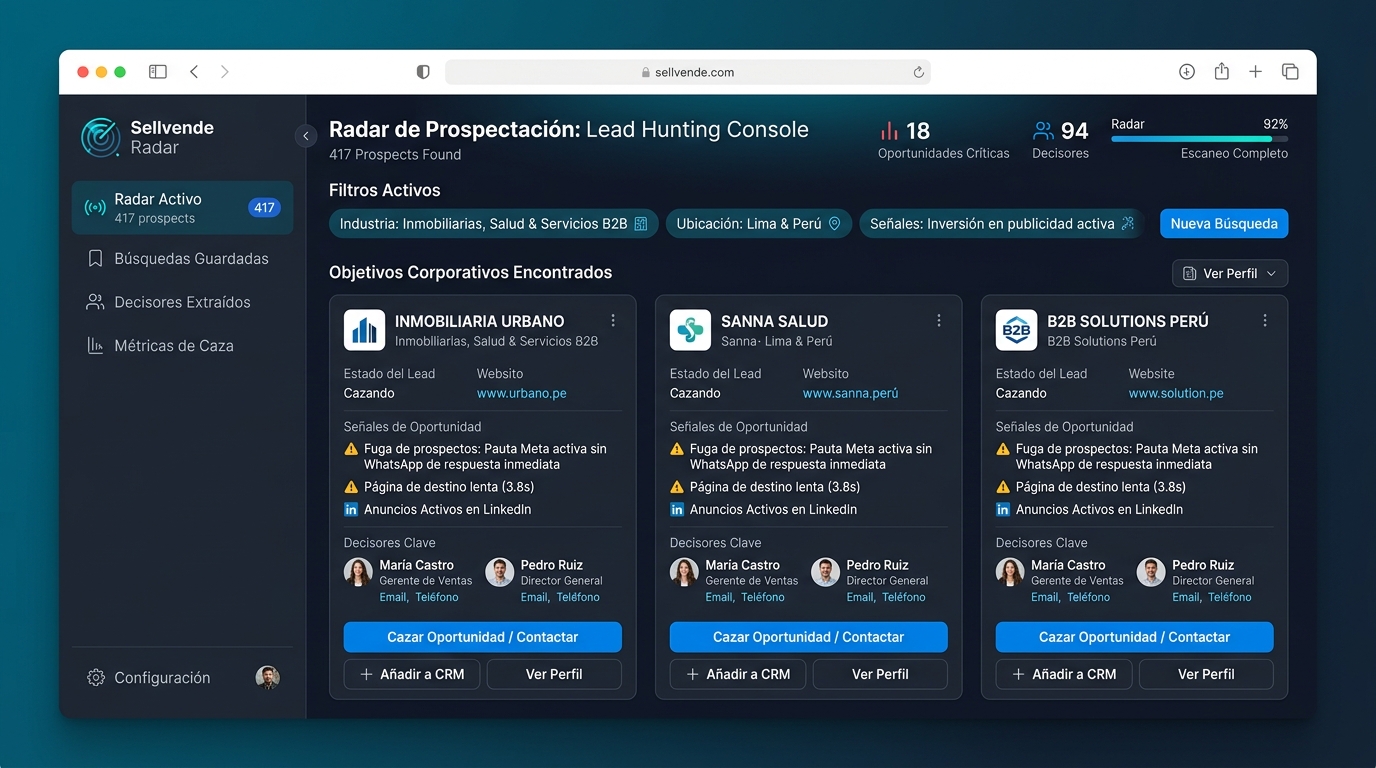1376x768 pixels.
Task: Open Sanna Salud card options menu
Action: (x=939, y=321)
